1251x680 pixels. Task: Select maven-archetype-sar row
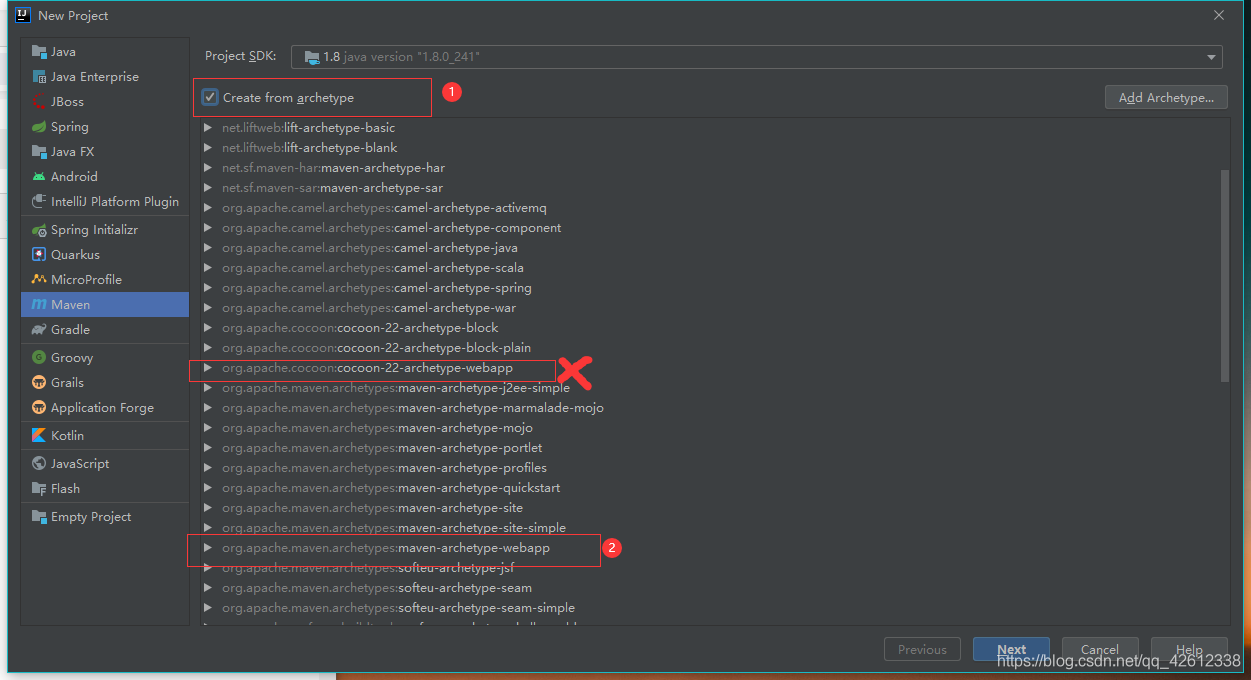pos(709,188)
